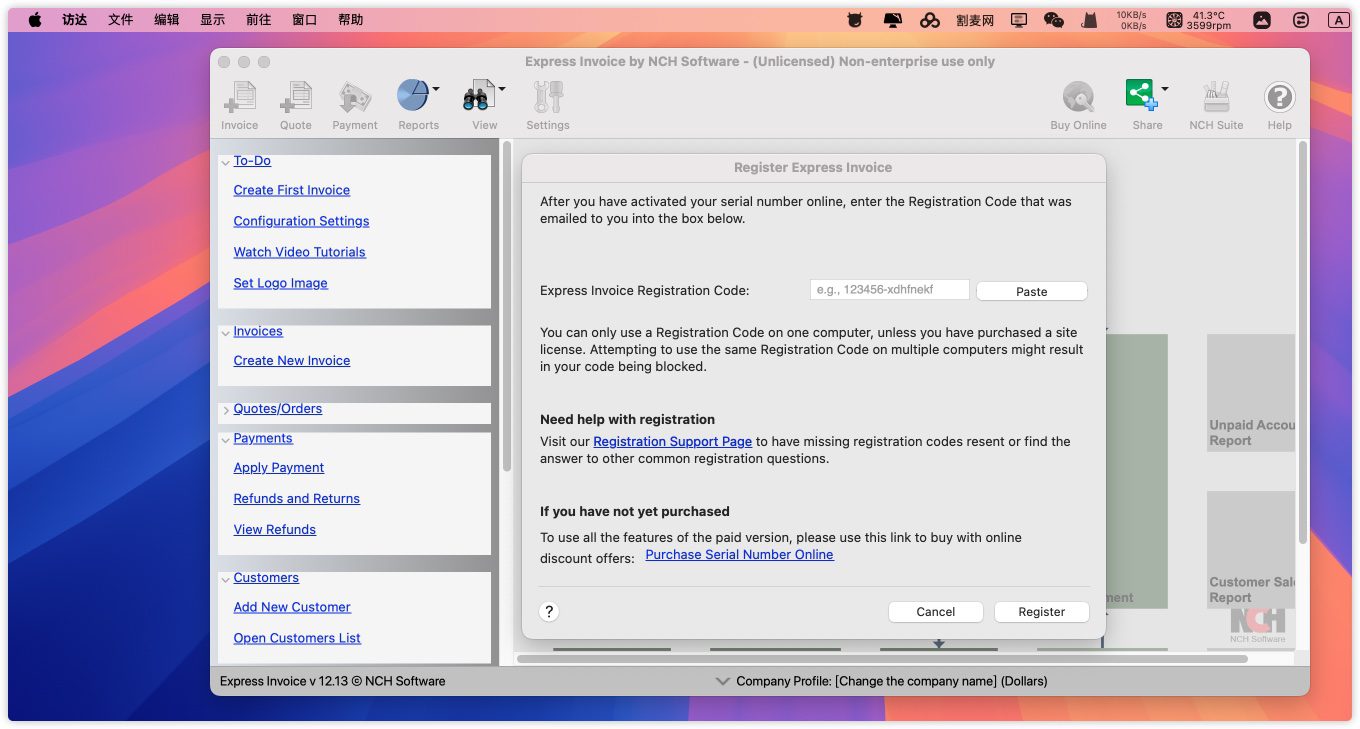Click the Registration Code input field
The width and height of the screenshot is (1360, 729).
click(x=889, y=290)
